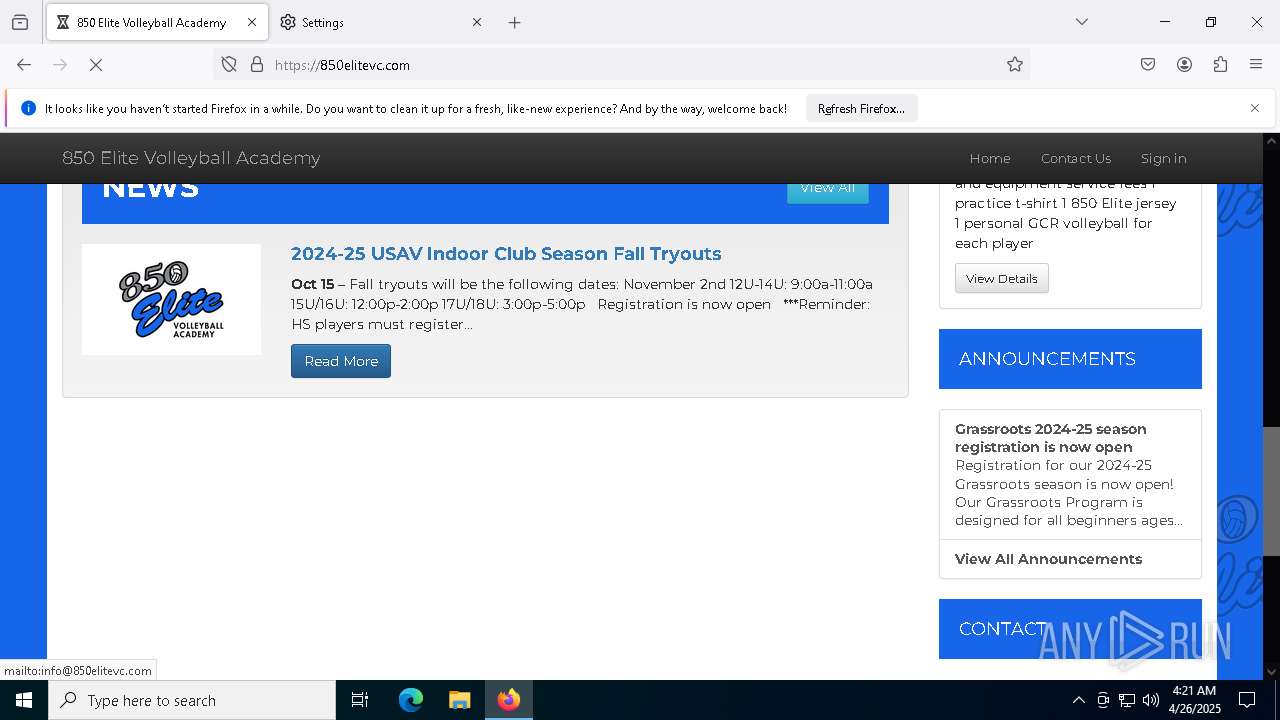Show site security lock information

(257, 65)
